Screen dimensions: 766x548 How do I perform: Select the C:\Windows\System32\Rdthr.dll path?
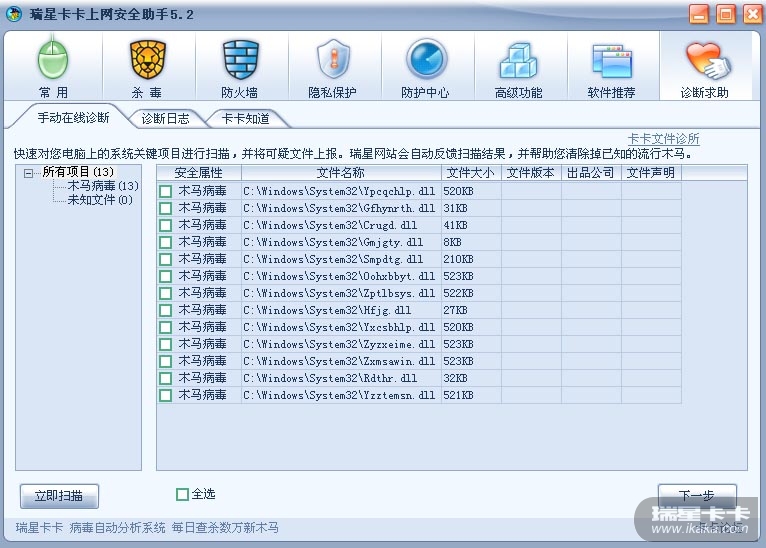pyautogui.click(x=330, y=378)
